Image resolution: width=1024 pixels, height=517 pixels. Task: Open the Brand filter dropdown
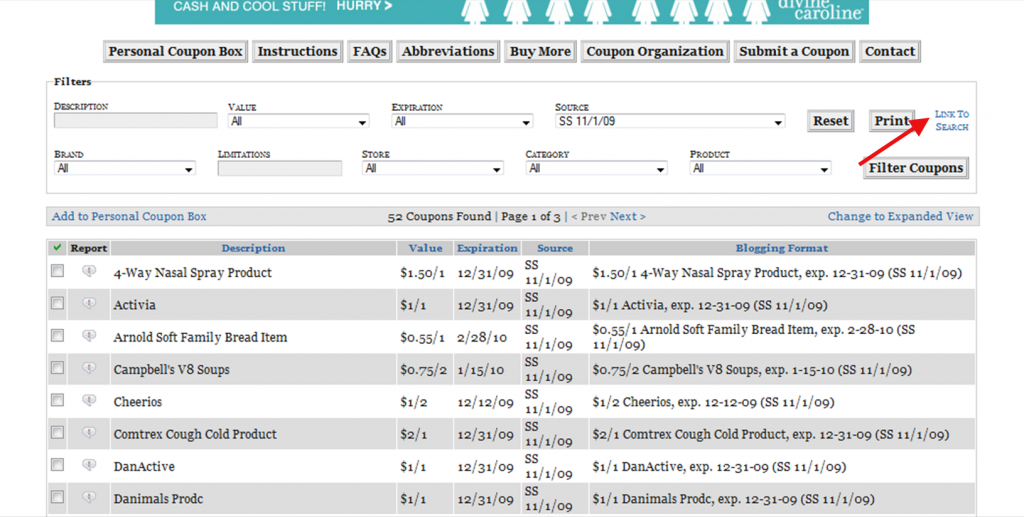(x=125, y=168)
